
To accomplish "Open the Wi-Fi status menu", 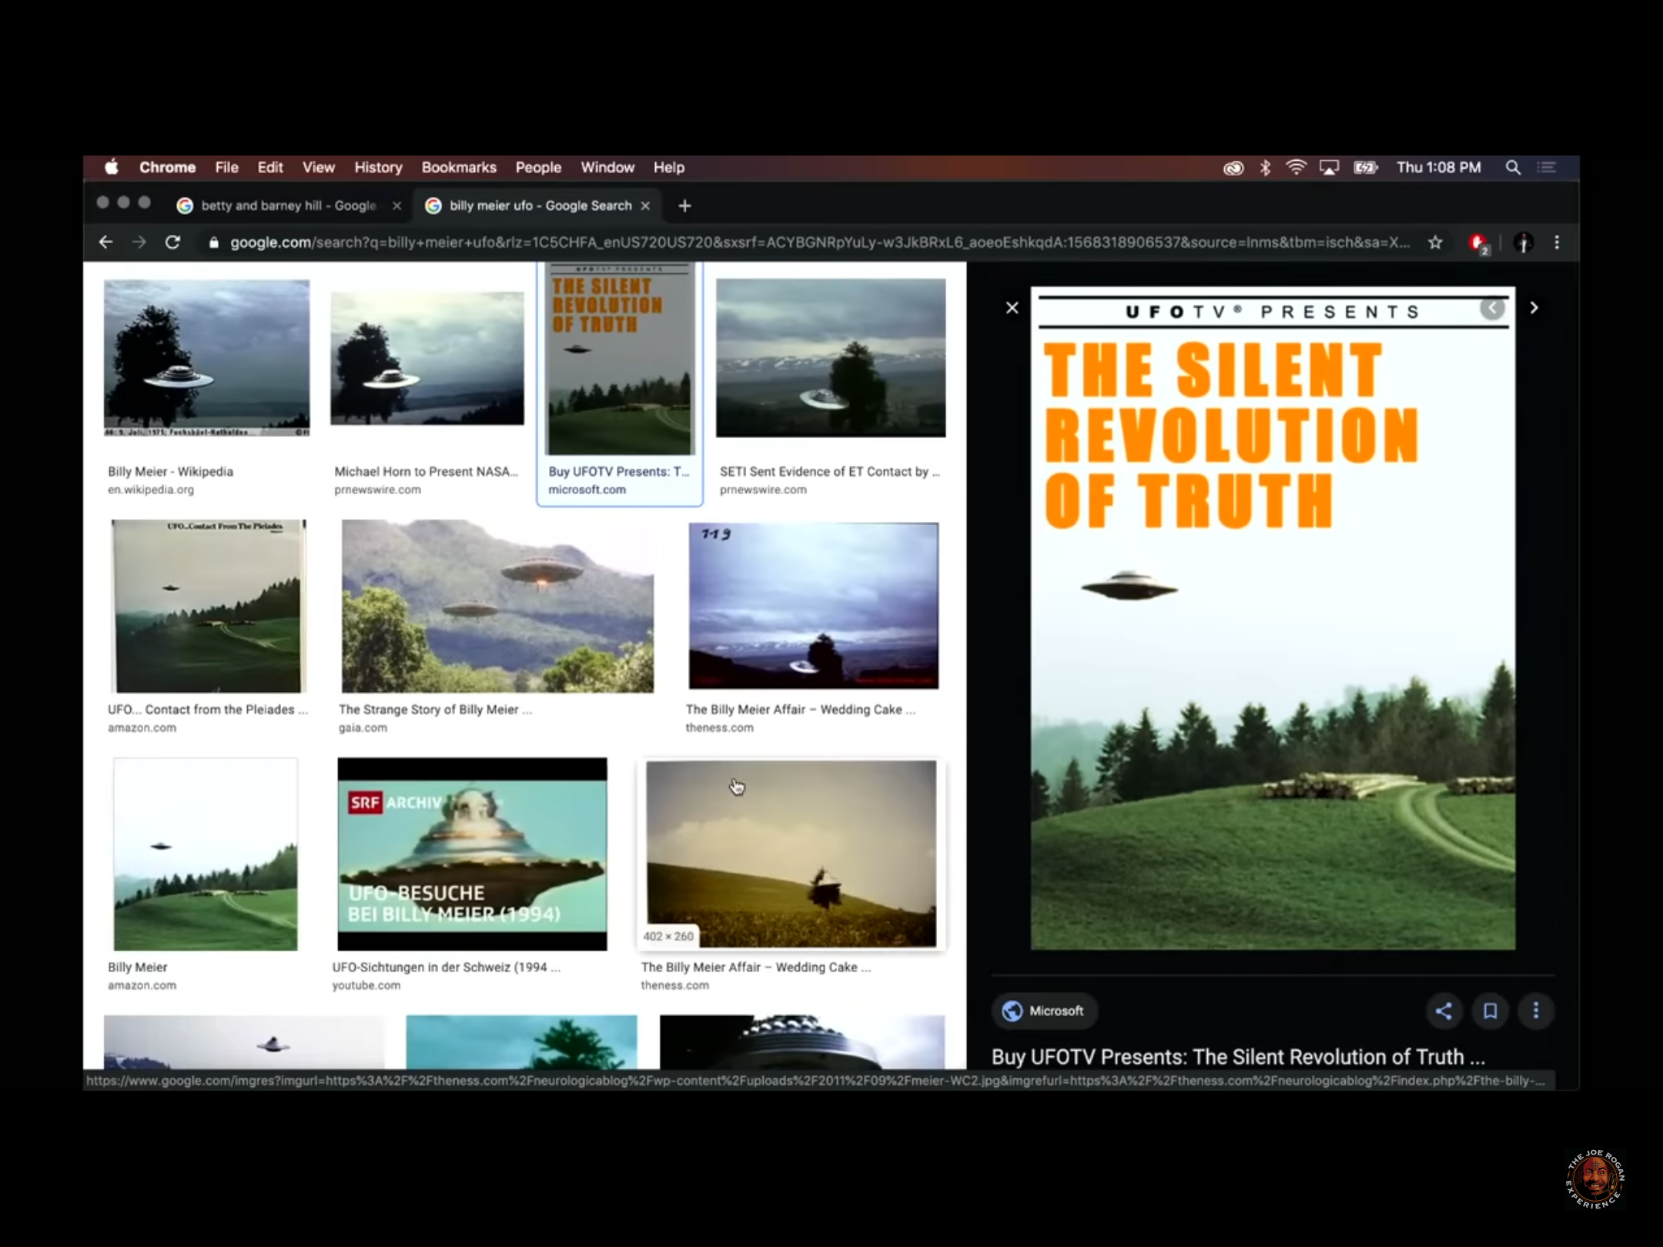I will point(1295,168).
